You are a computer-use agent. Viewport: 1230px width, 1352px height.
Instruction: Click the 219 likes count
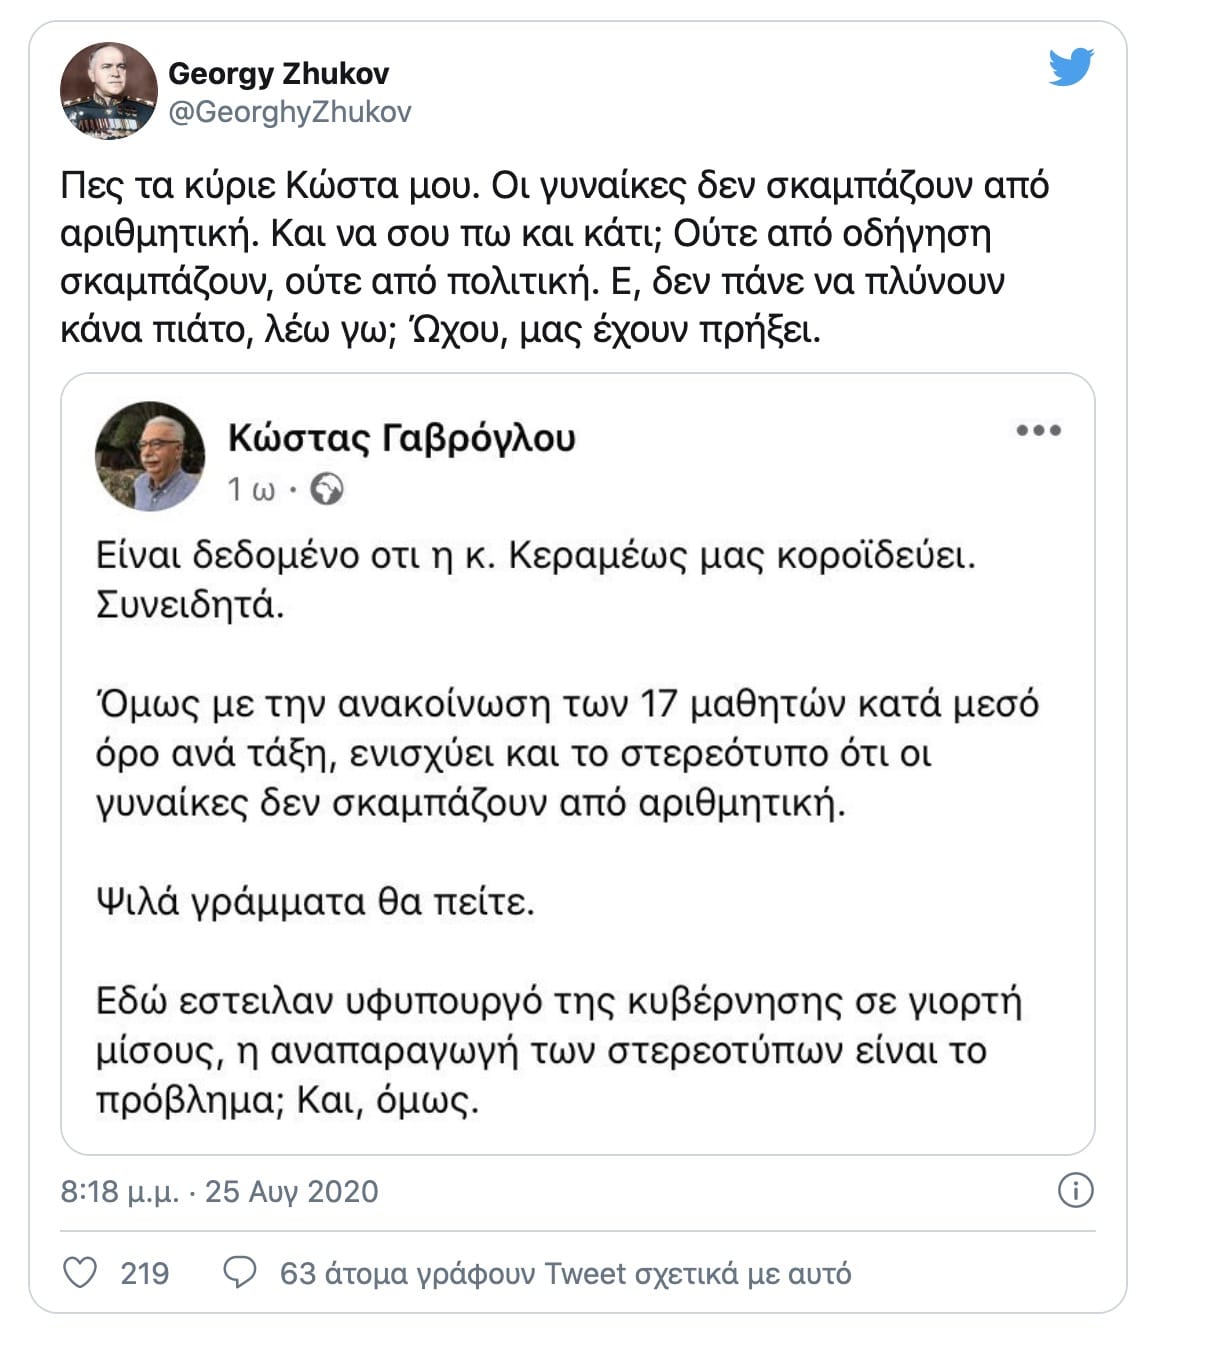[x=145, y=1273]
